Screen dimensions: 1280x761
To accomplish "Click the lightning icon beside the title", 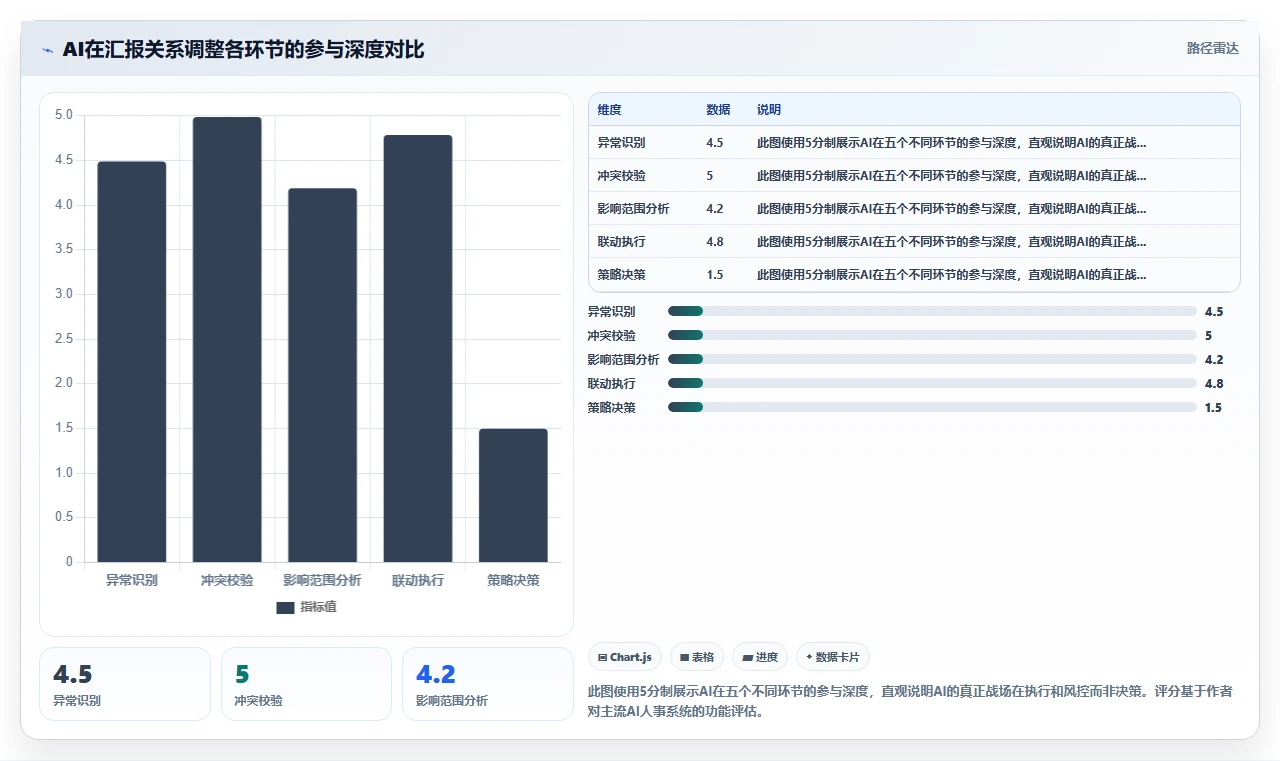I will 48,50.
